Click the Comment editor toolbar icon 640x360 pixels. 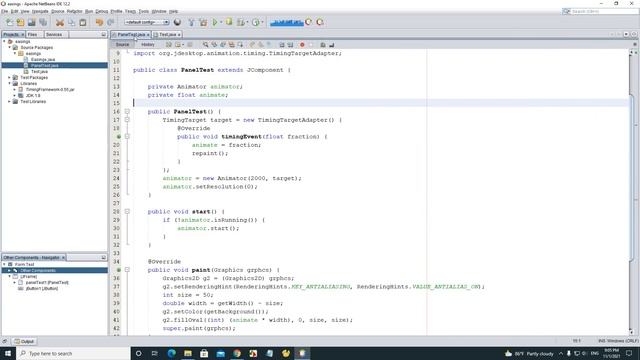[323, 44]
